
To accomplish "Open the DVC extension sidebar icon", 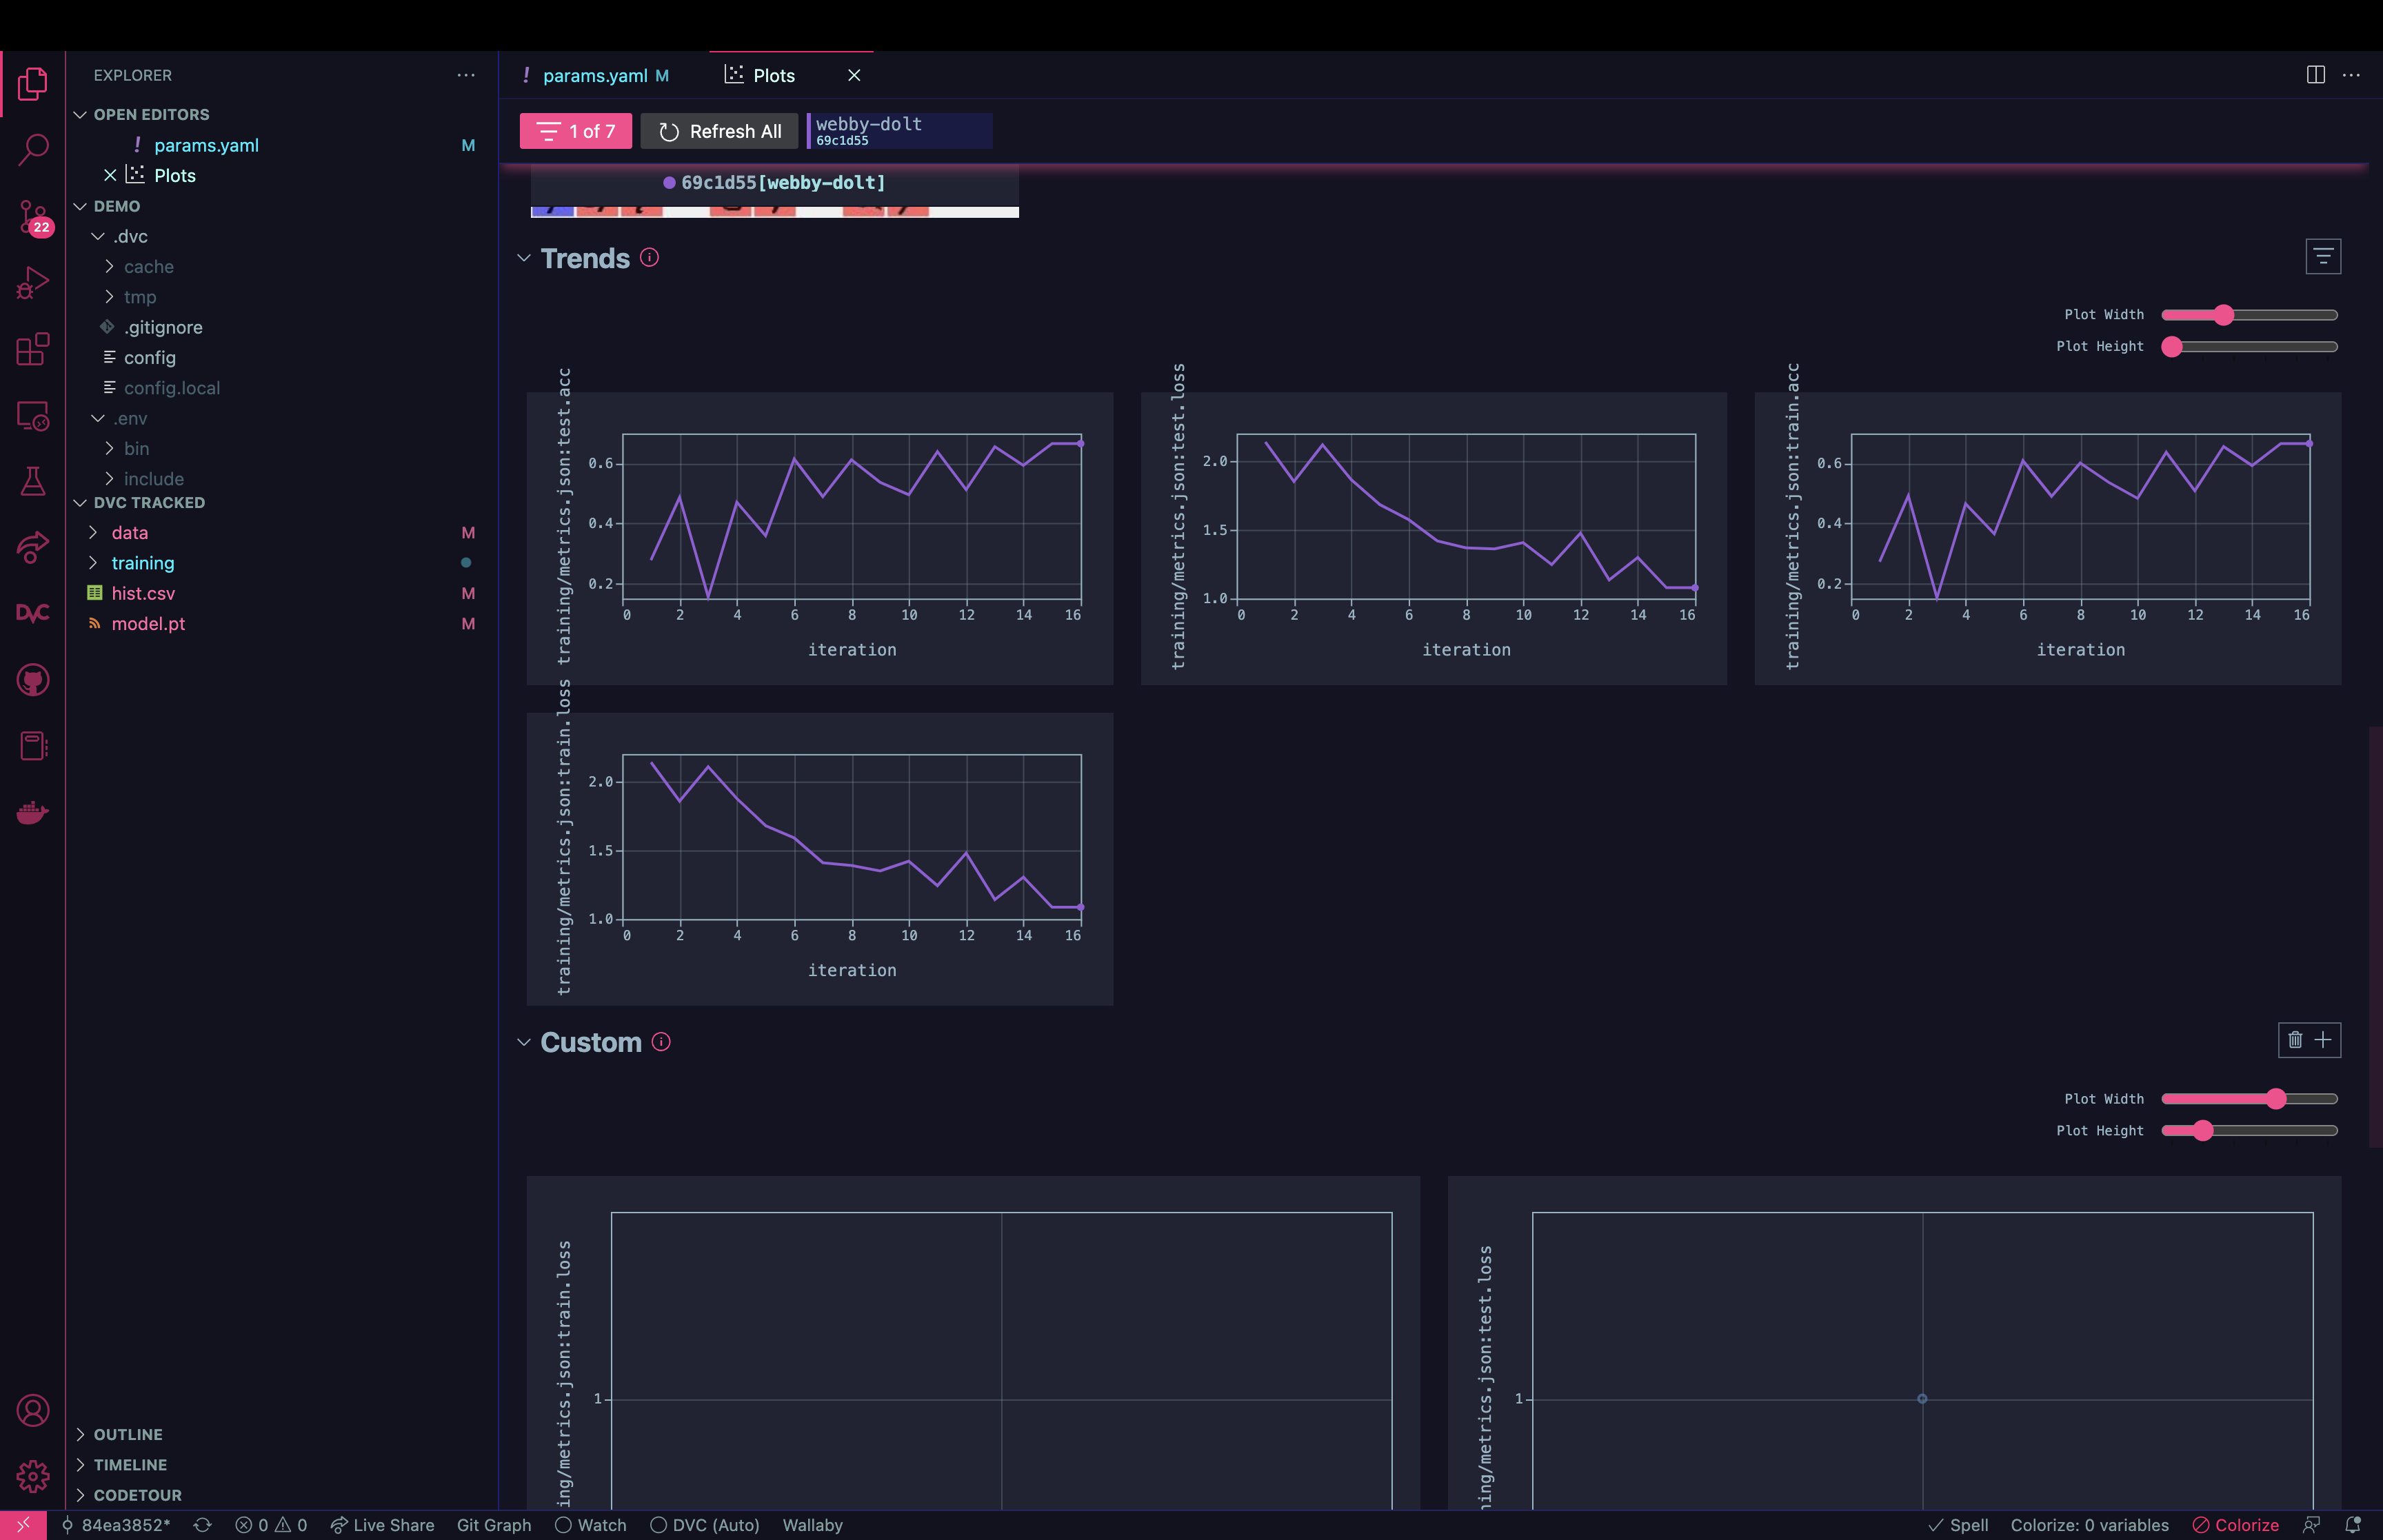I will [33, 613].
